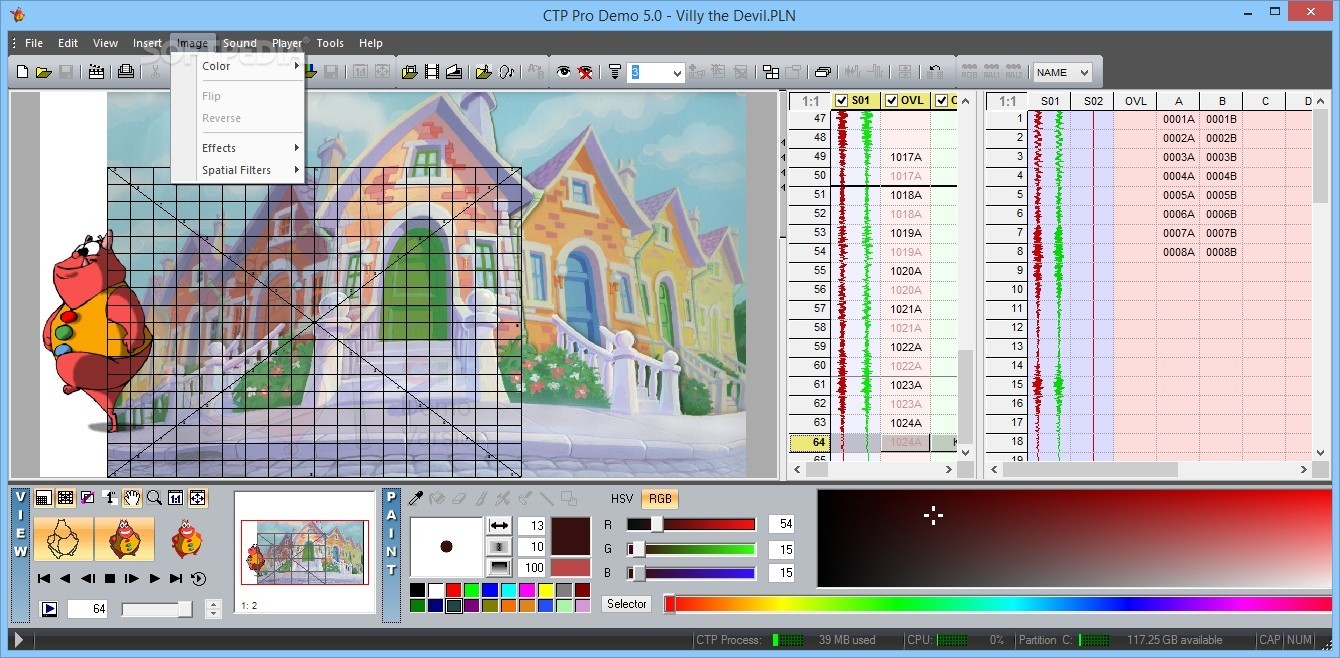Click the split layout icon in the toolbar
Viewport: 1340px width, 658px height.
coord(770,72)
